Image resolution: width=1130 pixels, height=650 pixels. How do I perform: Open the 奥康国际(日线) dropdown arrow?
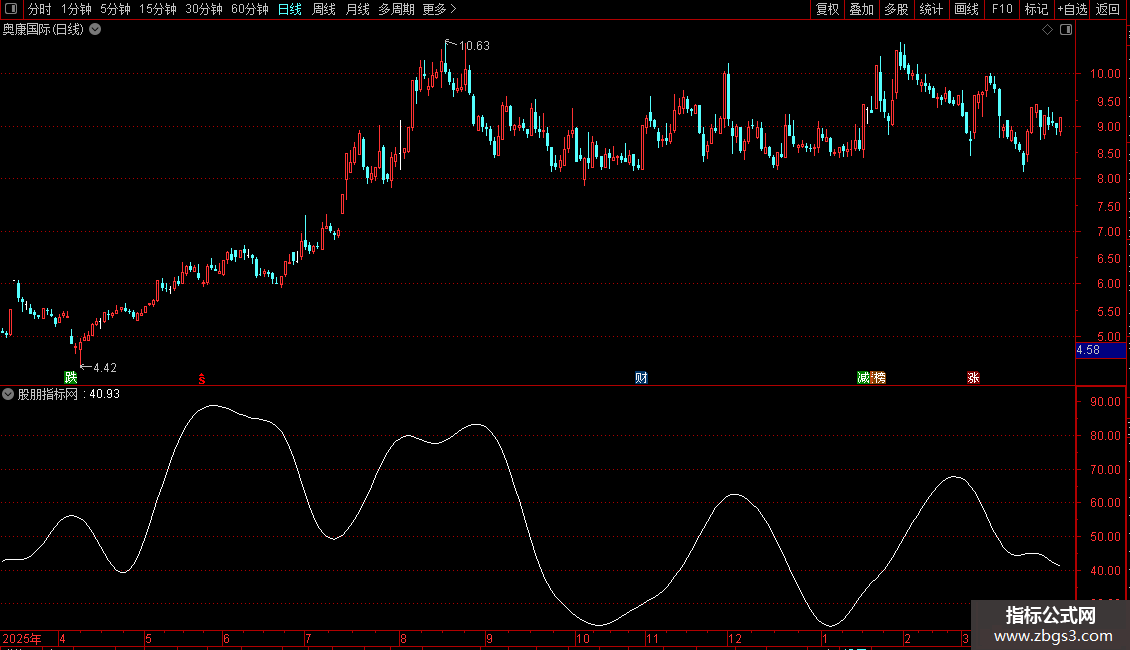(95, 30)
